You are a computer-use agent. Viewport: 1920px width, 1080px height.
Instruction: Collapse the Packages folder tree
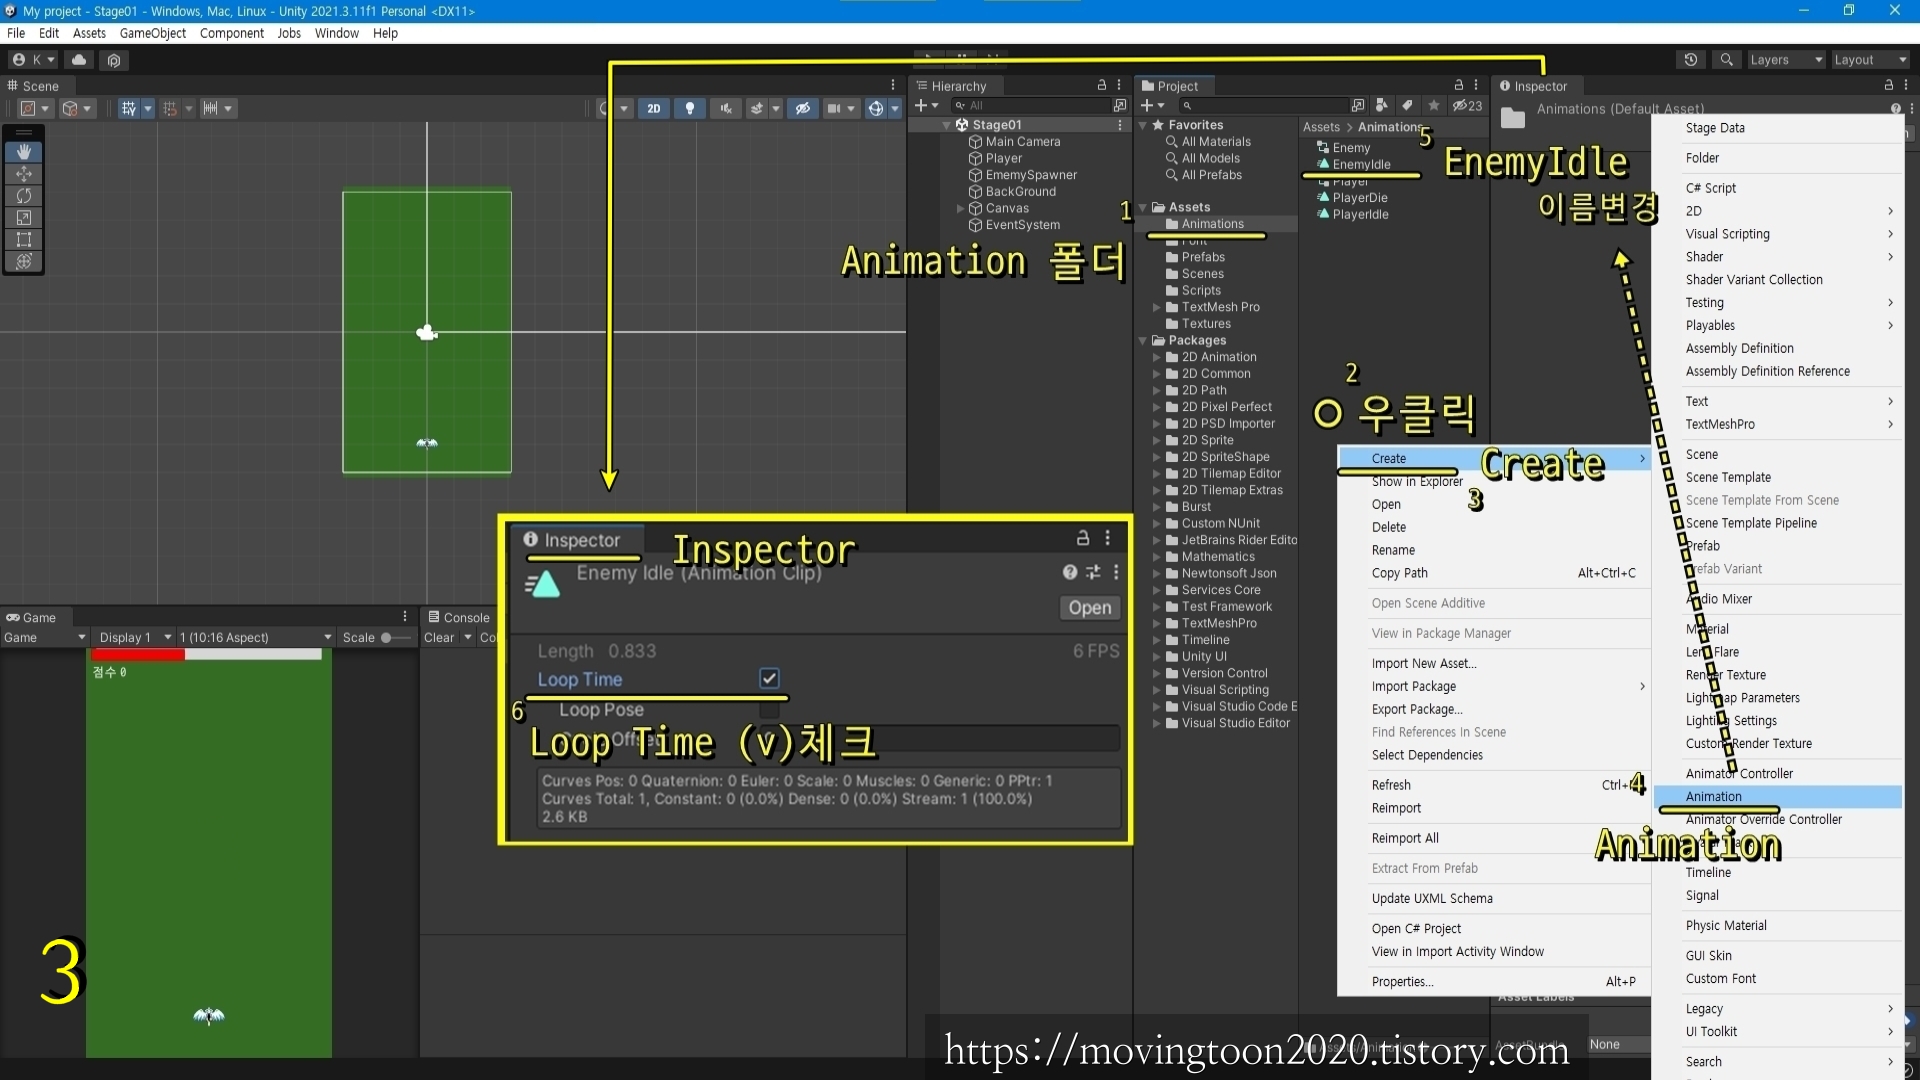(x=1143, y=341)
